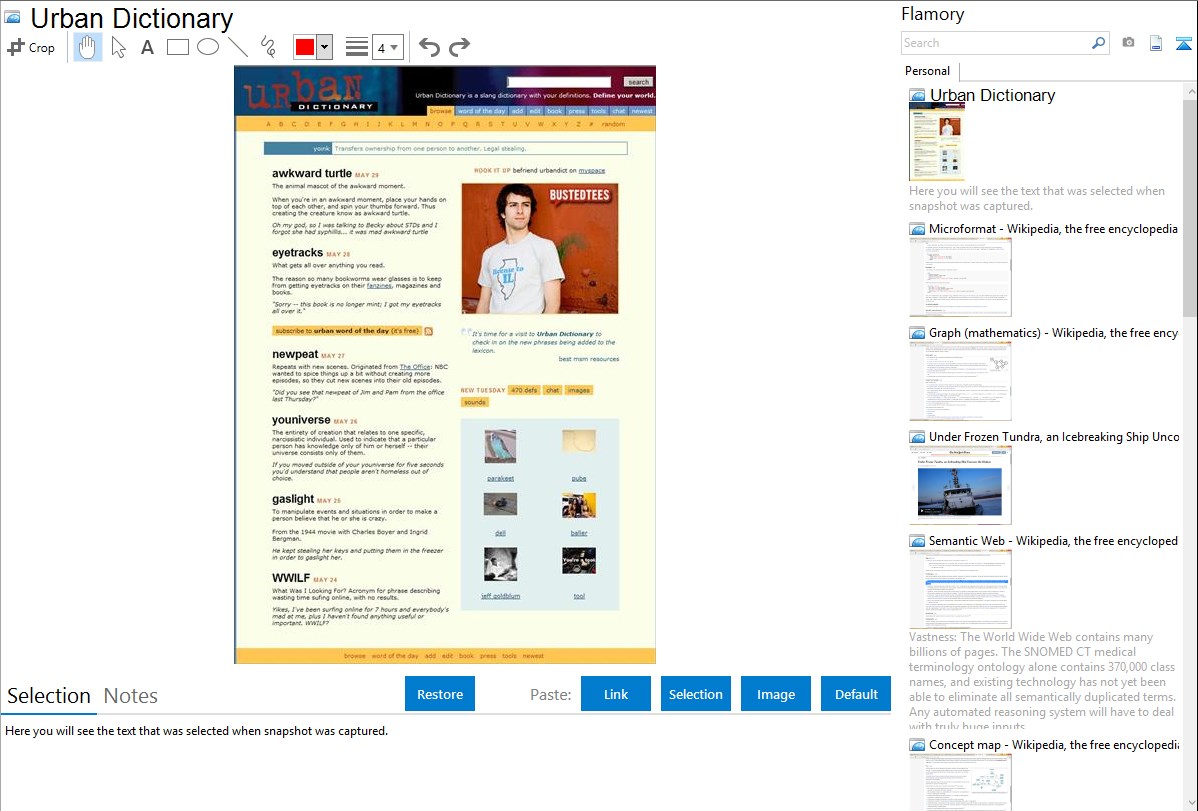Click the snapshot icon beside Semantic Web

[917, 541]
